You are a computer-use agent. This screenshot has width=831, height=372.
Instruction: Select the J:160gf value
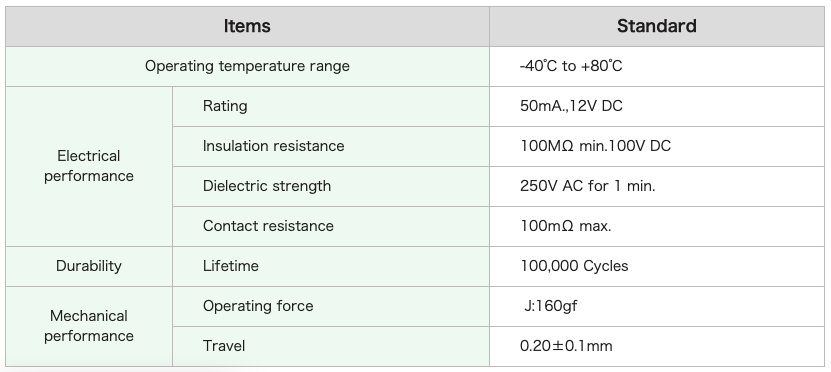pos(551,306)
